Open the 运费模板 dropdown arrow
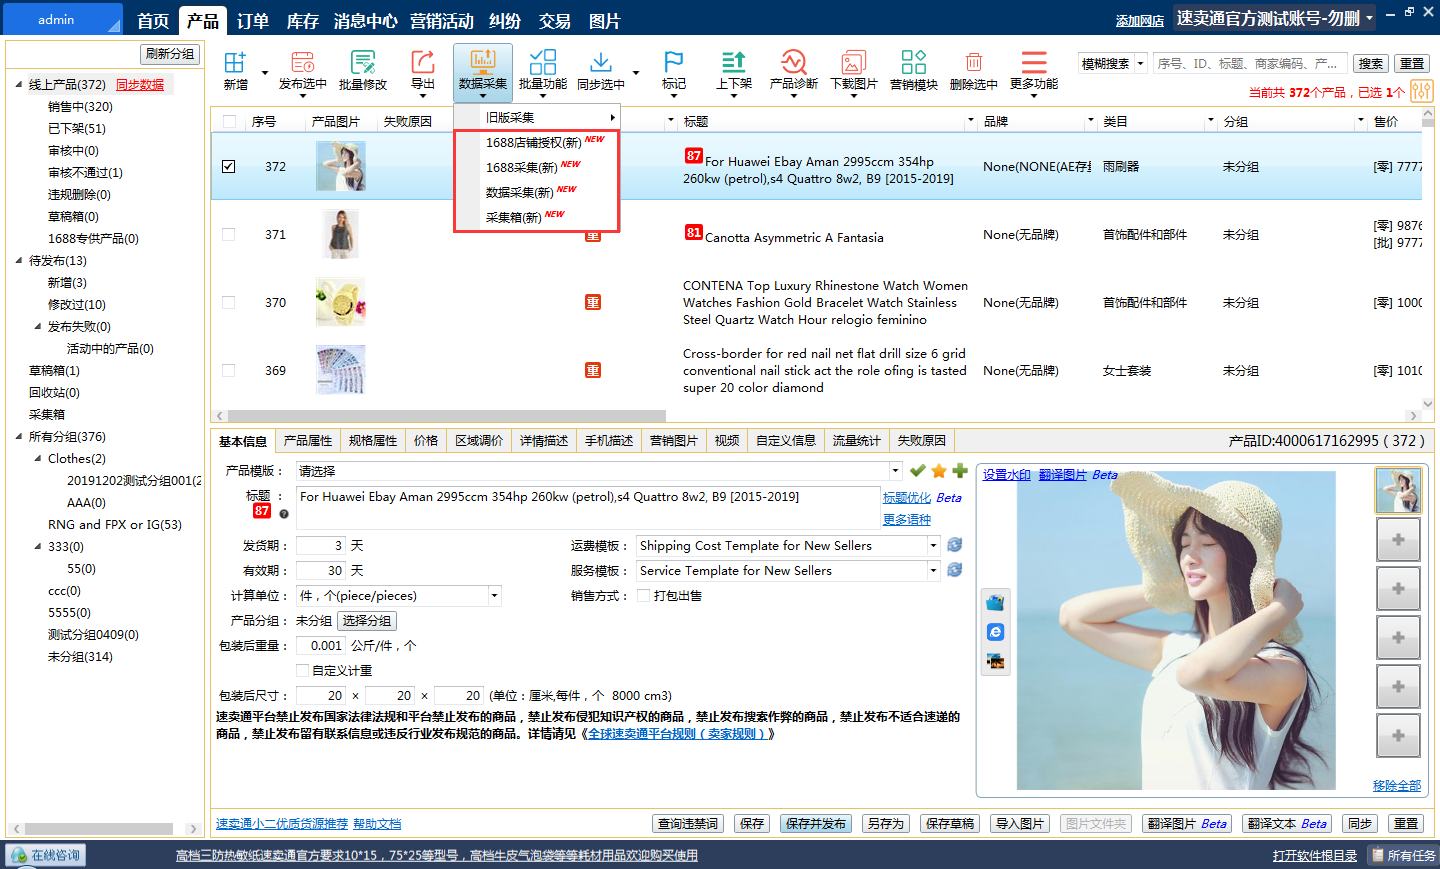The height and width of the screenshot is (869, 1440). [x=933, y=545]
